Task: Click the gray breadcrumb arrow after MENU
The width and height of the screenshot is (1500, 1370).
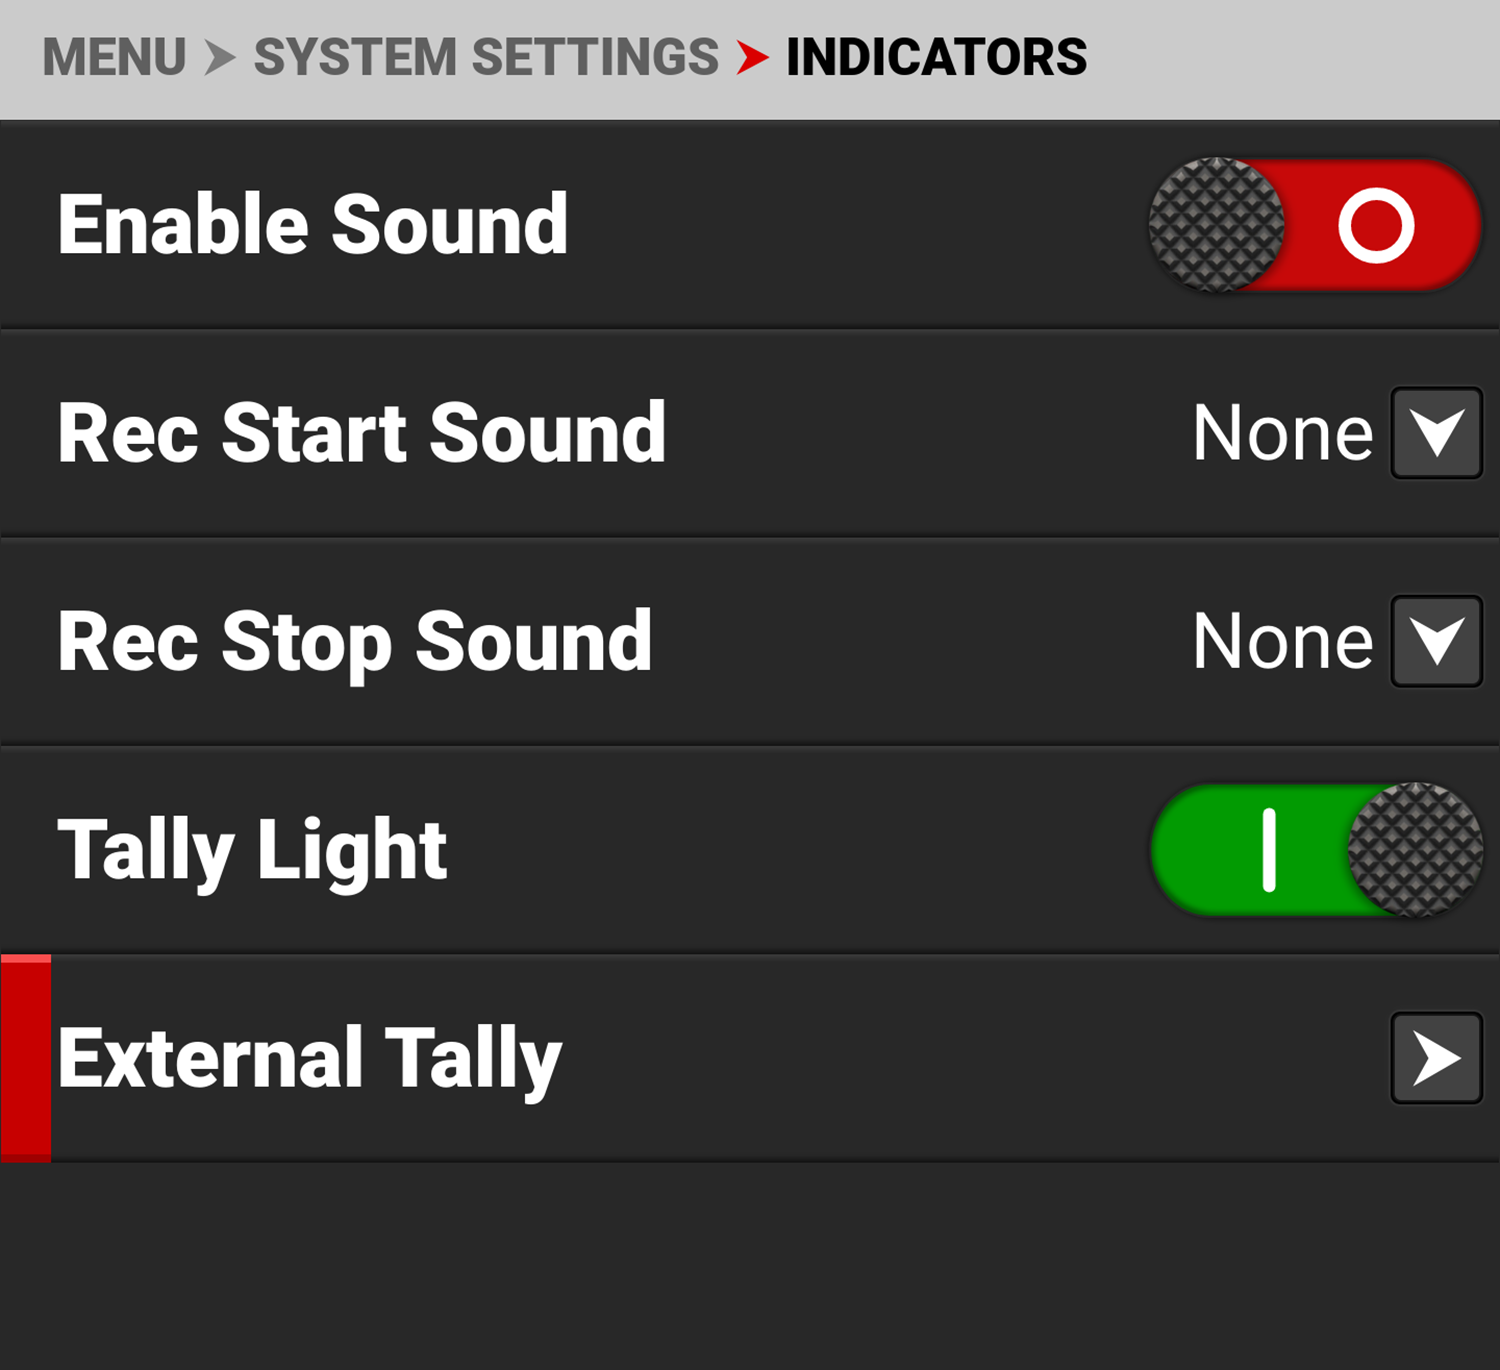Action: (x=219, y=57)
